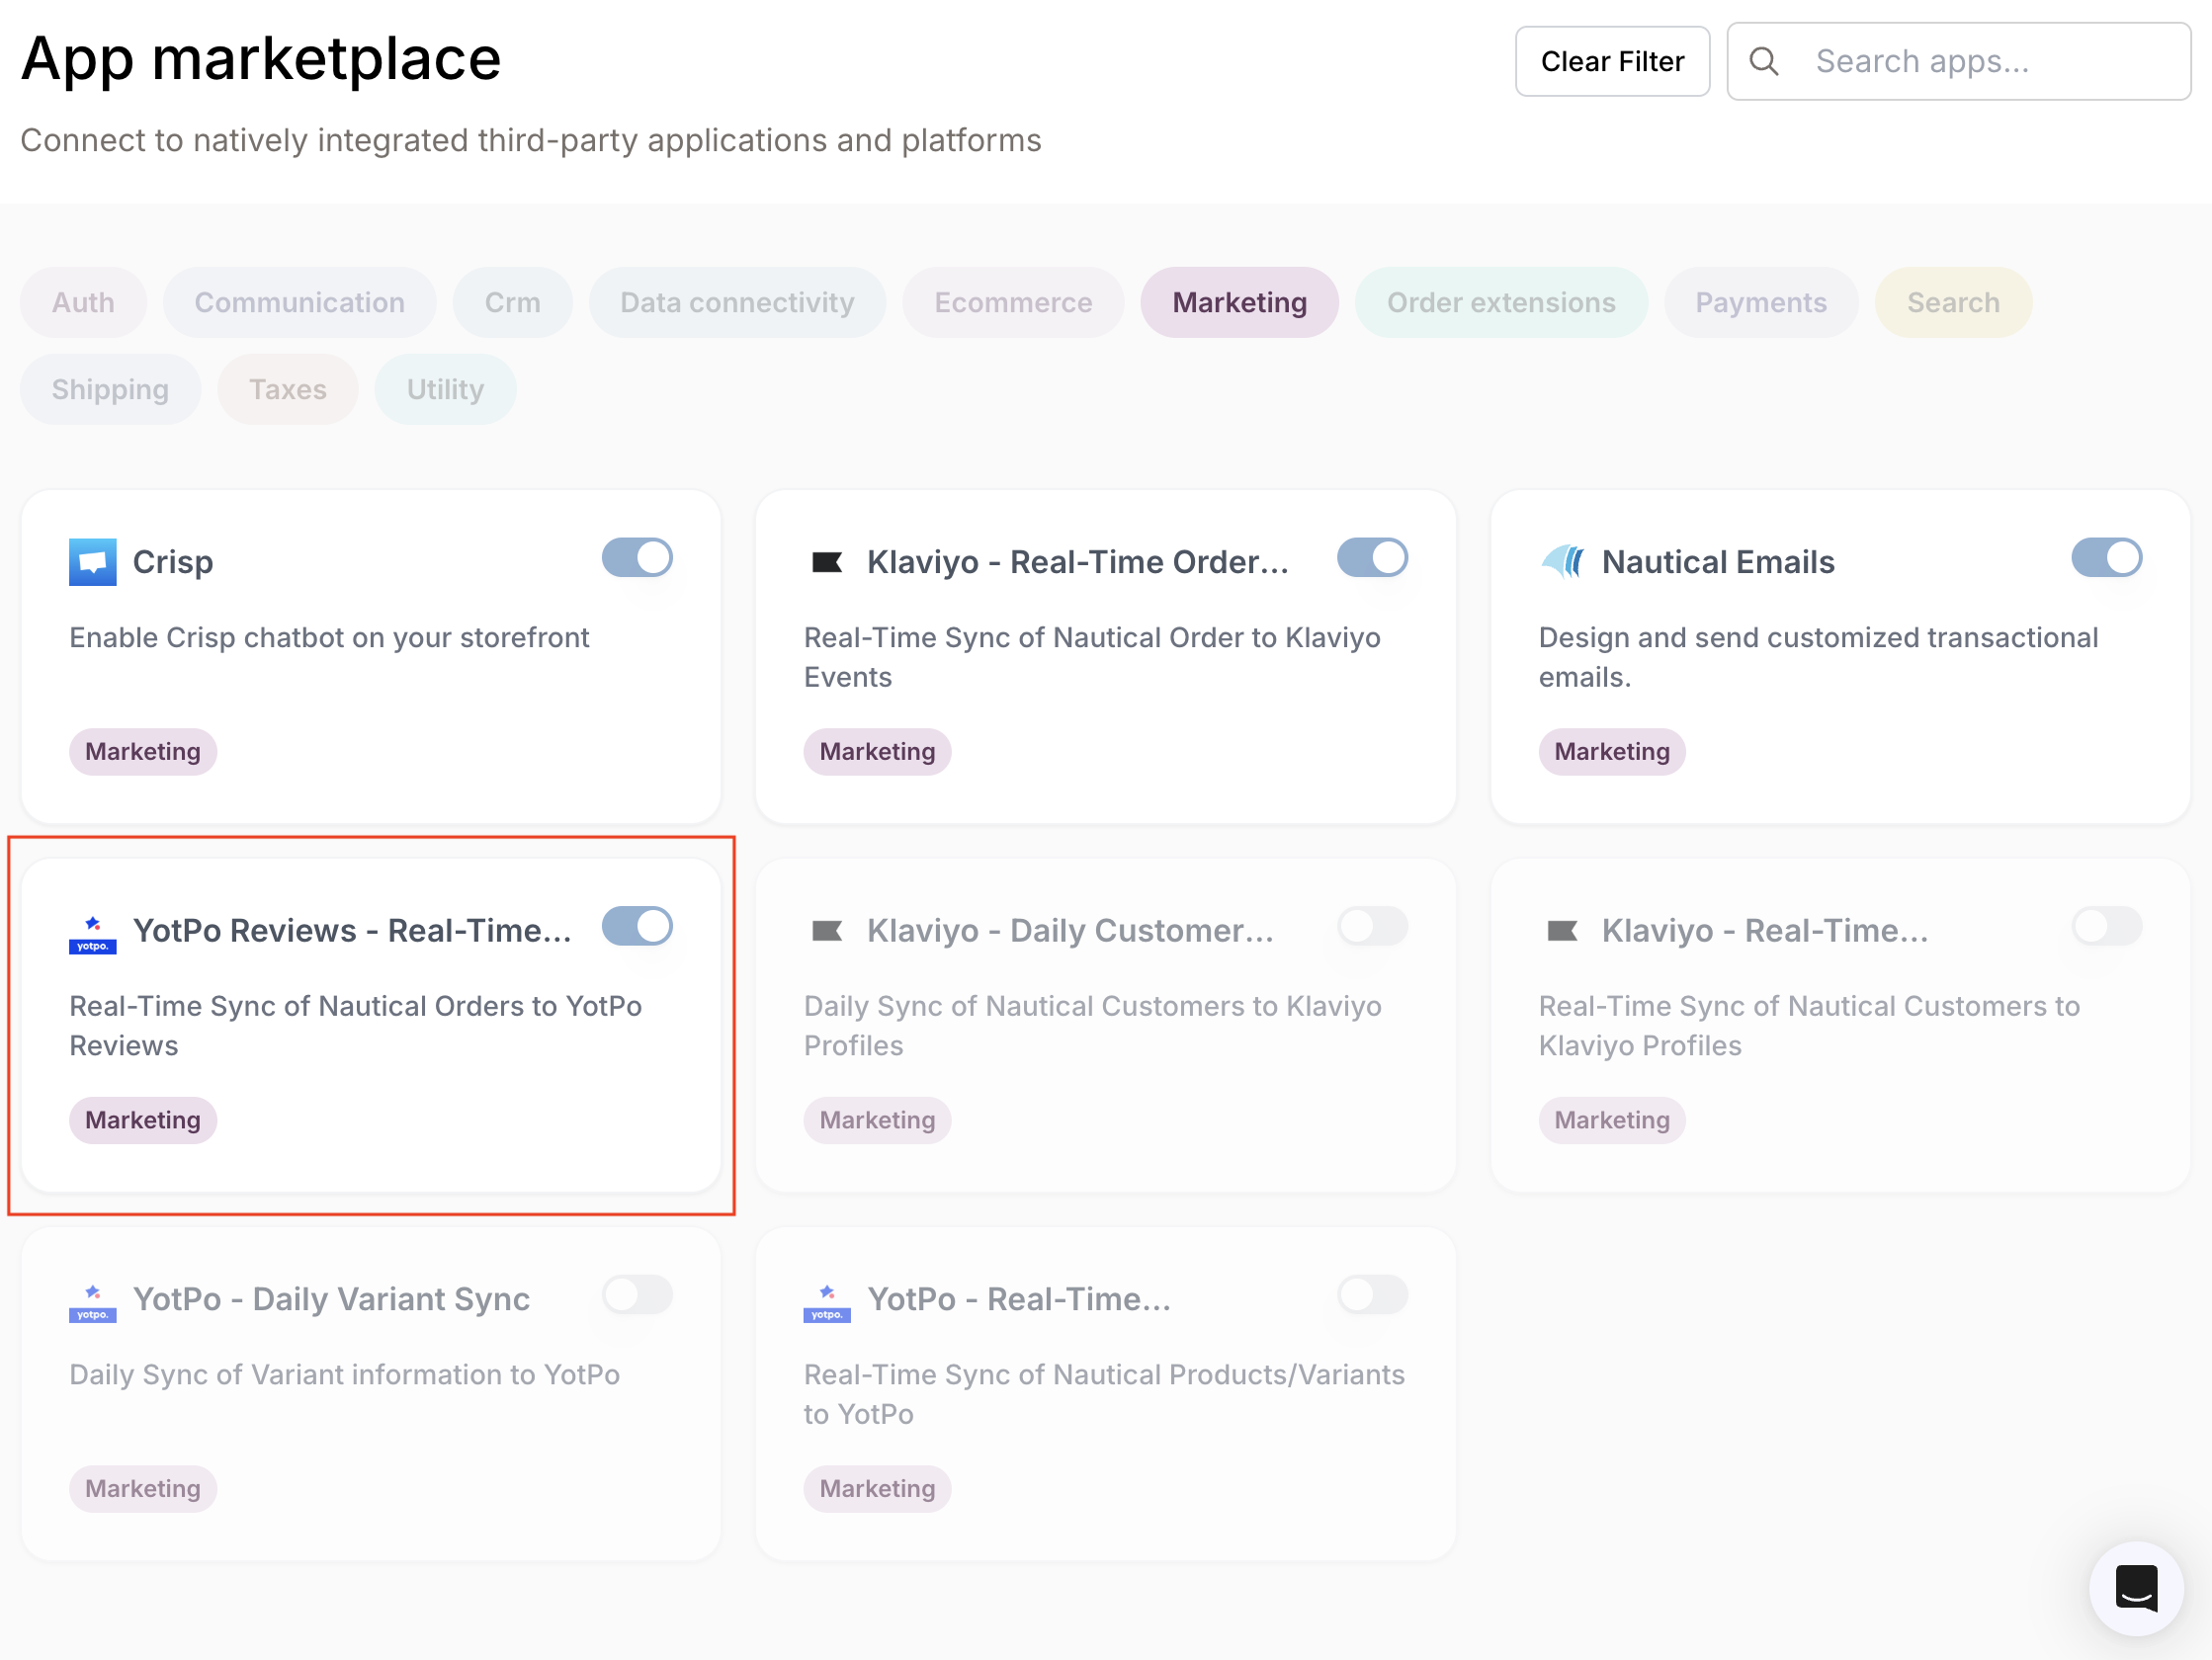Click the search magnifier icon
Viewport: 2212px width, 1660px height.
[1764, 60]
